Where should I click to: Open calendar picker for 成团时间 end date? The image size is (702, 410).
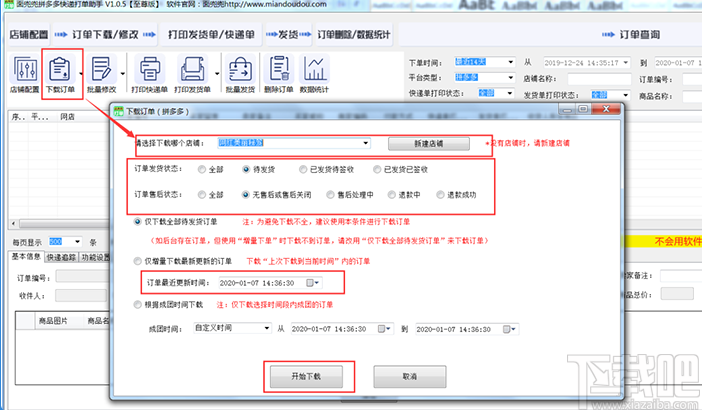(x=509, y=329)
